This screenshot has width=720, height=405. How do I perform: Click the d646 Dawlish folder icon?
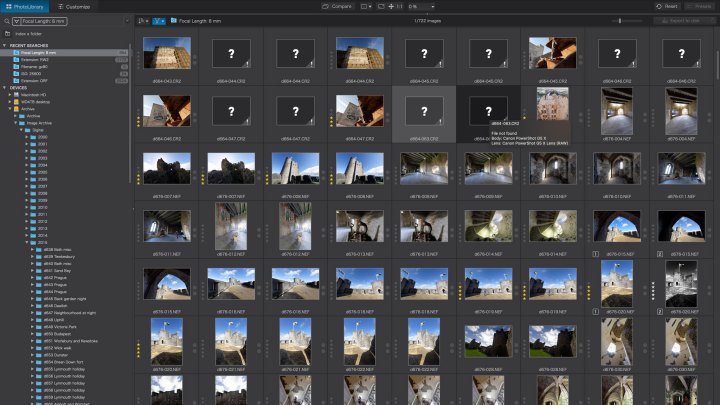[39, 306]
